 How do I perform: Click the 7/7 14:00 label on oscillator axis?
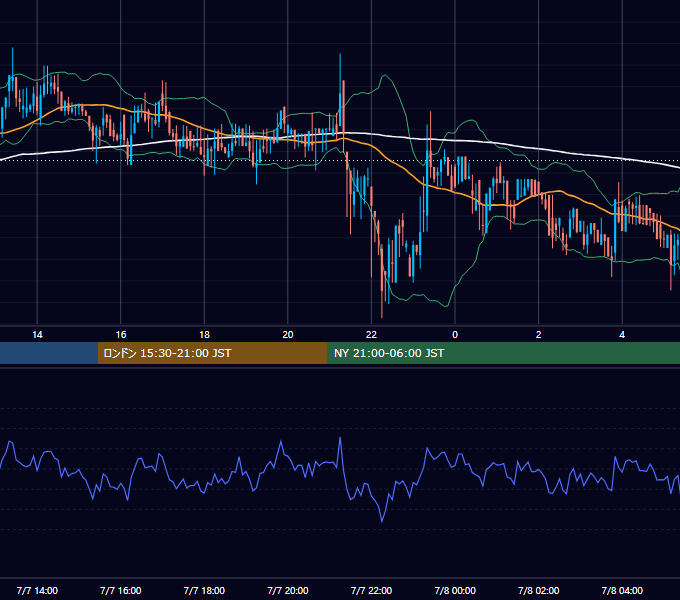pyautogui.click(x=37, y=590)
